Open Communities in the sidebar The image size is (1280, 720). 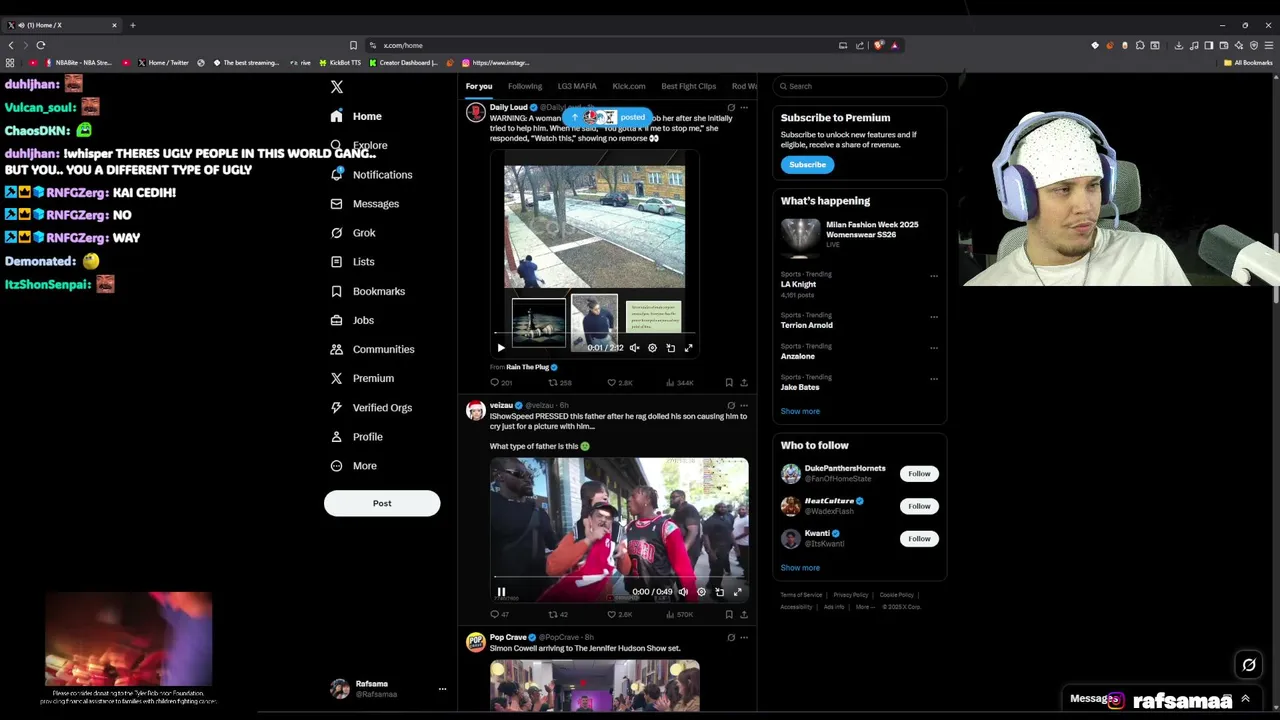pos(372,349)
